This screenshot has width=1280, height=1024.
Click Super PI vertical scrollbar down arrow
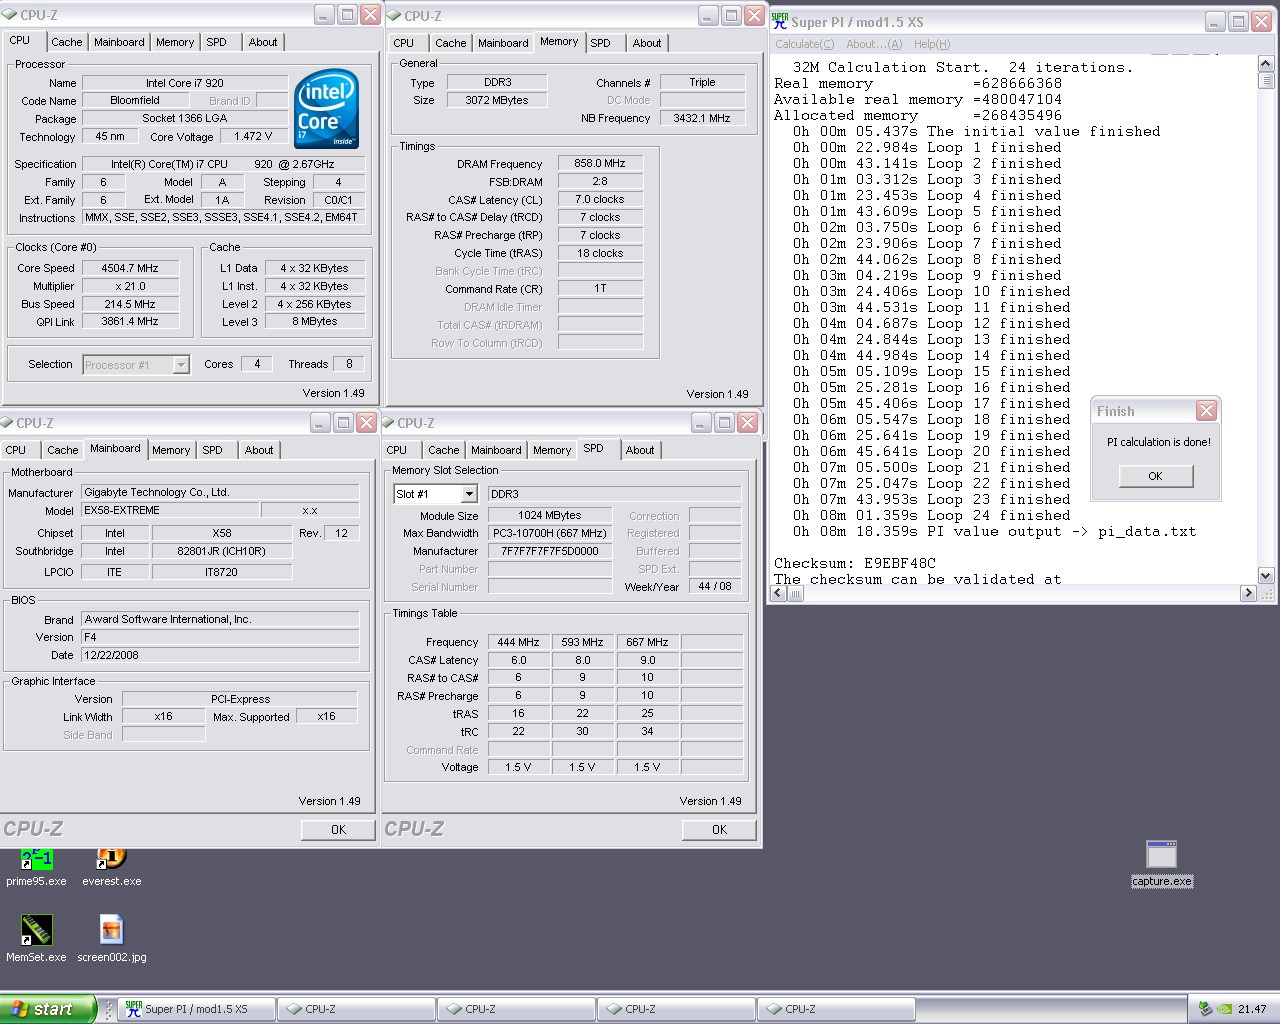[x=1265, y=576]
